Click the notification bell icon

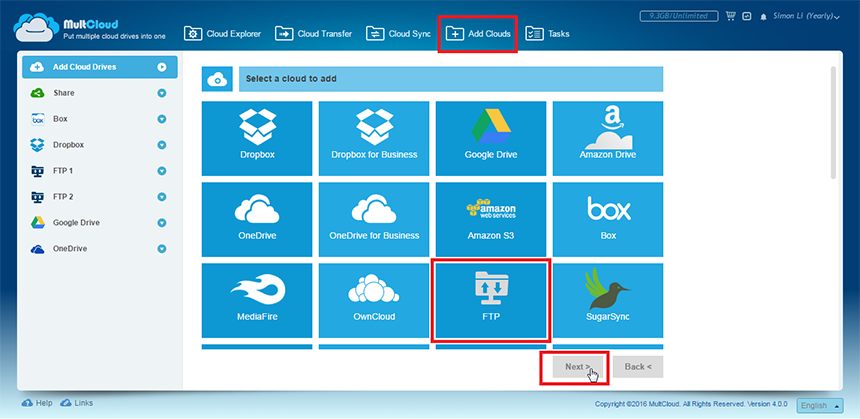click(763, 17)
